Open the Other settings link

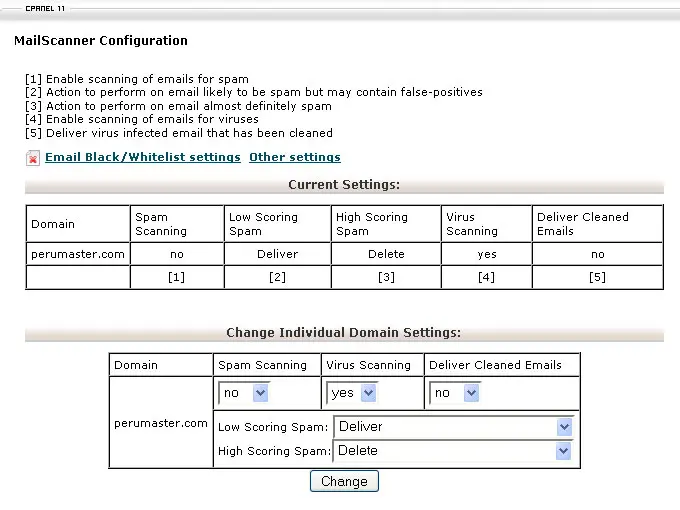click(x=295, y=157)
